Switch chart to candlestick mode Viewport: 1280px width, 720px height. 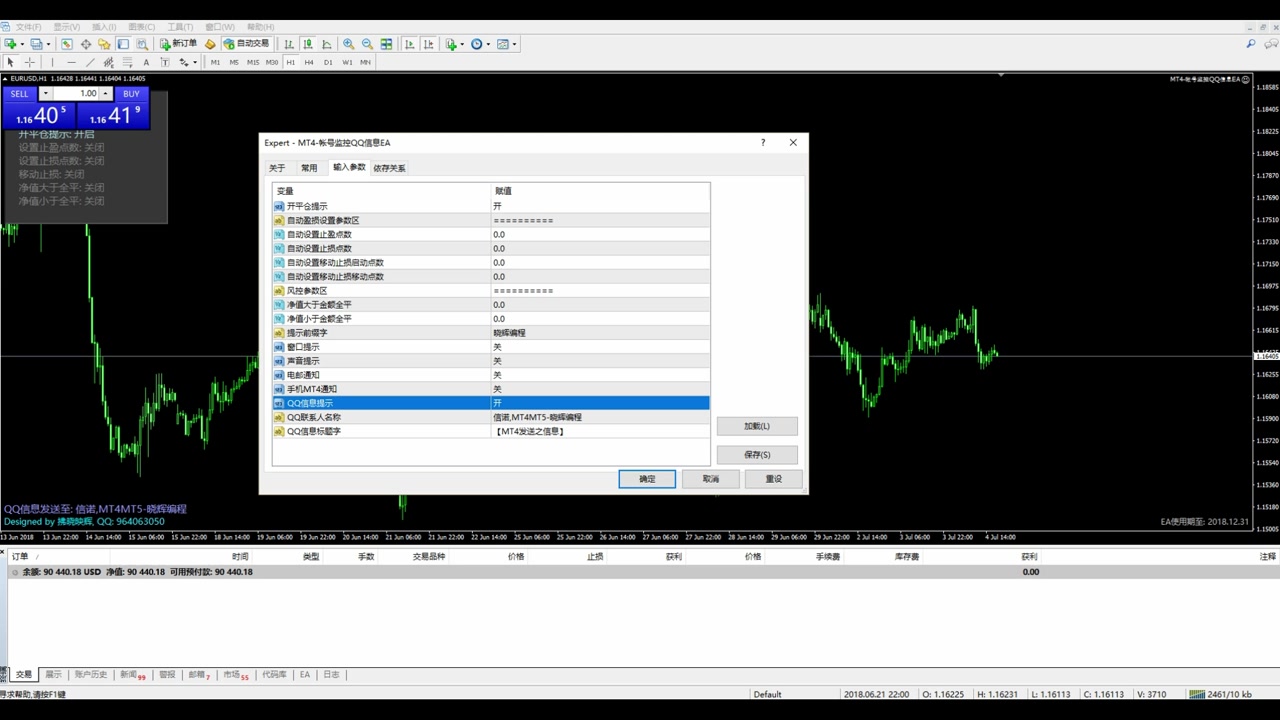pos(308,44)
